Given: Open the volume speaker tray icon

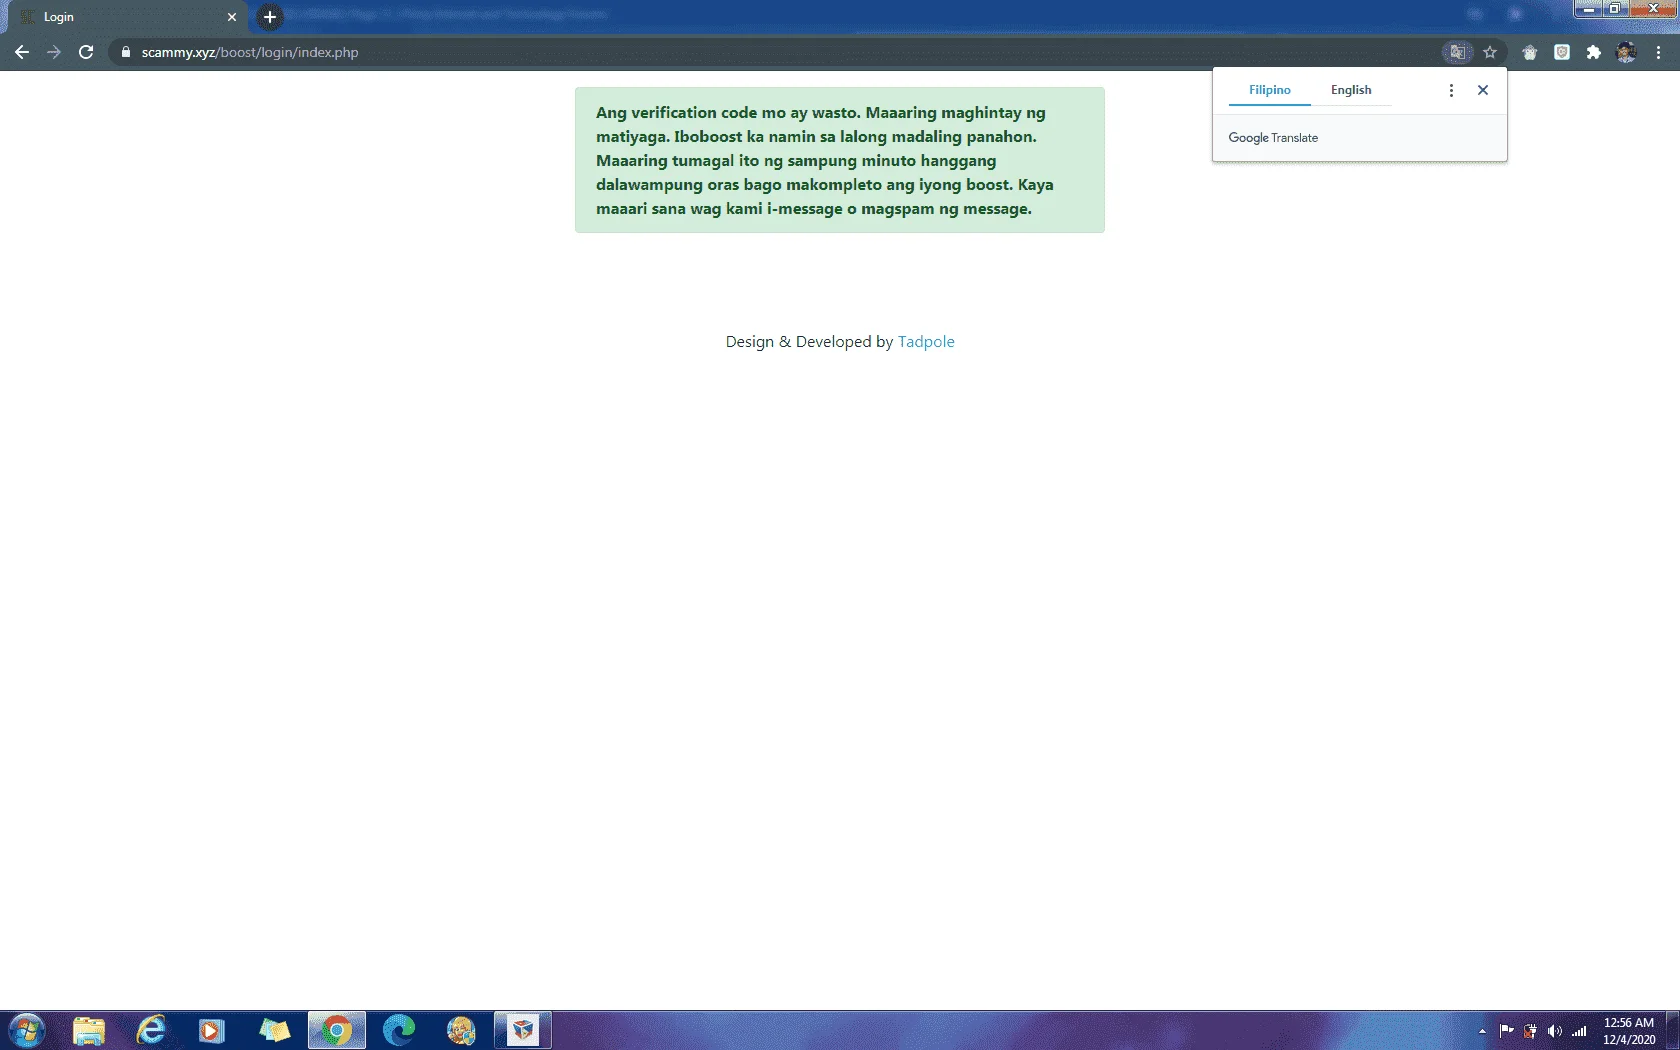Looking at the screenshot, I should (1554, 1031).
